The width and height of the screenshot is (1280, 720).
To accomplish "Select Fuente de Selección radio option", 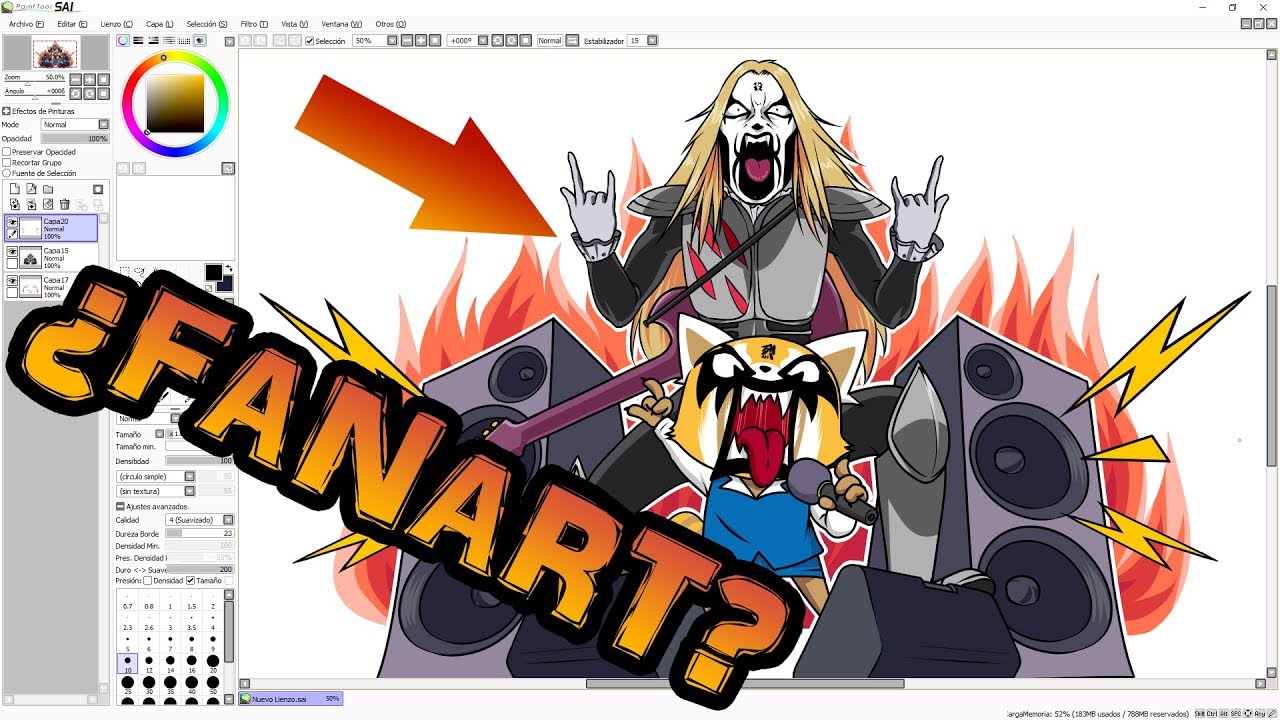I will tap(6, 173).
